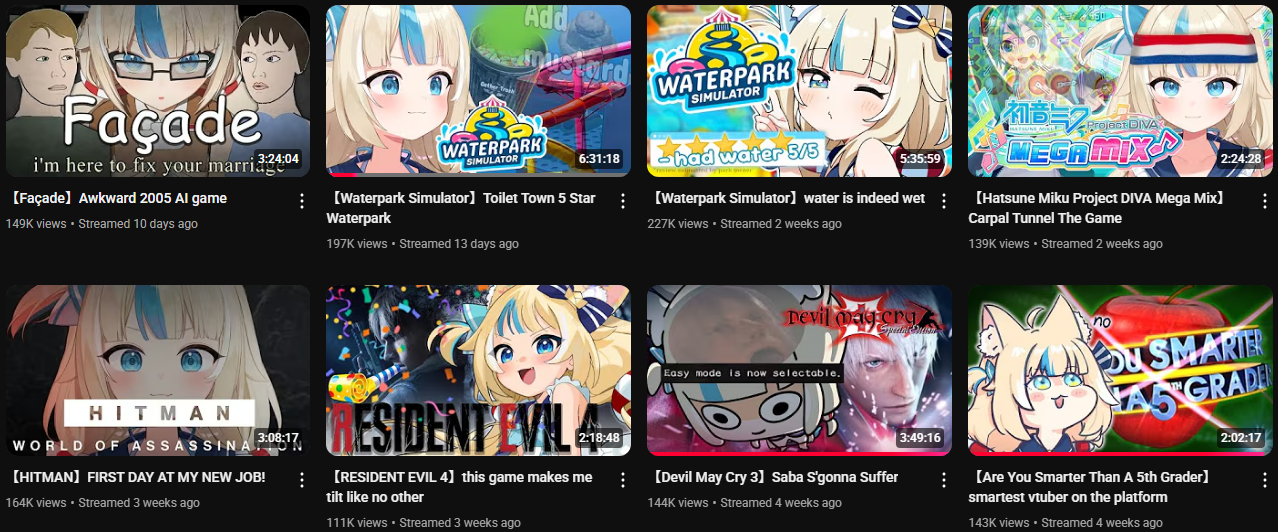Play the Façade Awkward 2005 AI game thumbnail
The image size is (1278, 532).
point(158,91)
